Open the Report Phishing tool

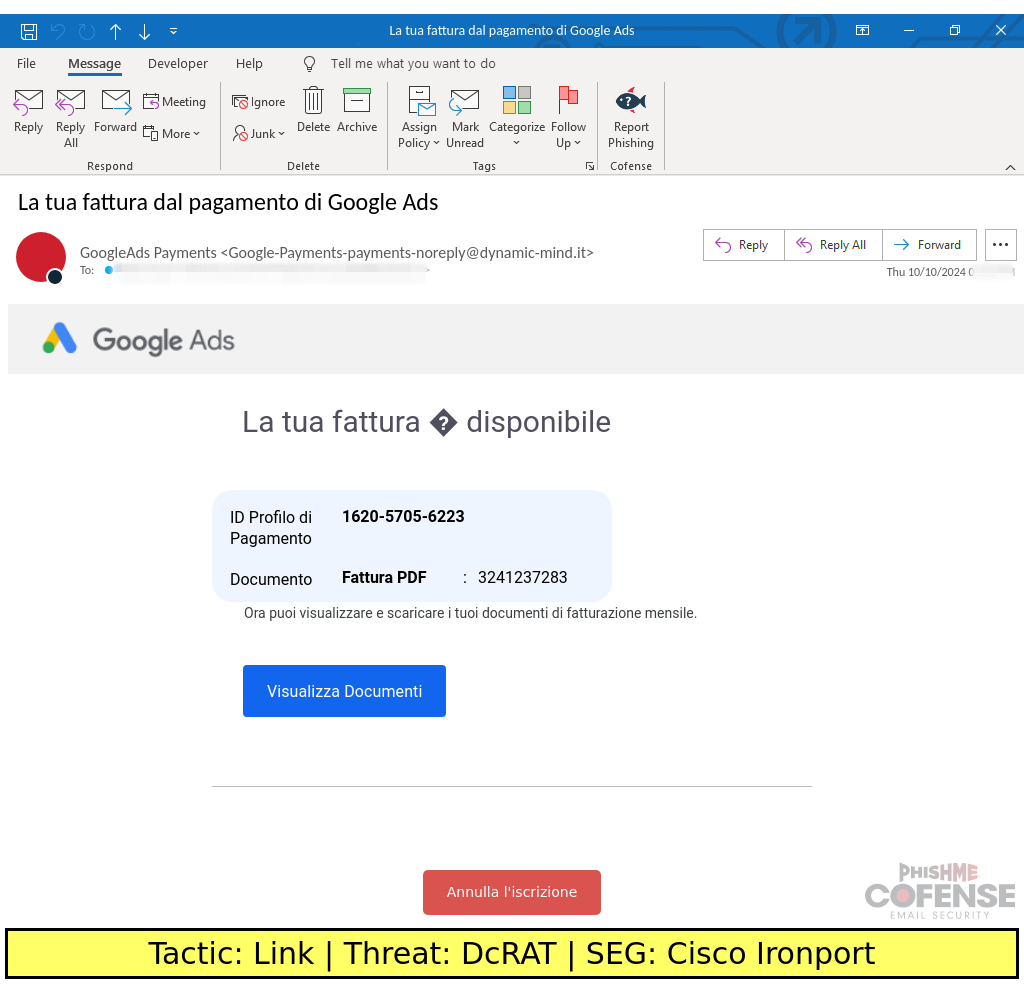[630, 117]
